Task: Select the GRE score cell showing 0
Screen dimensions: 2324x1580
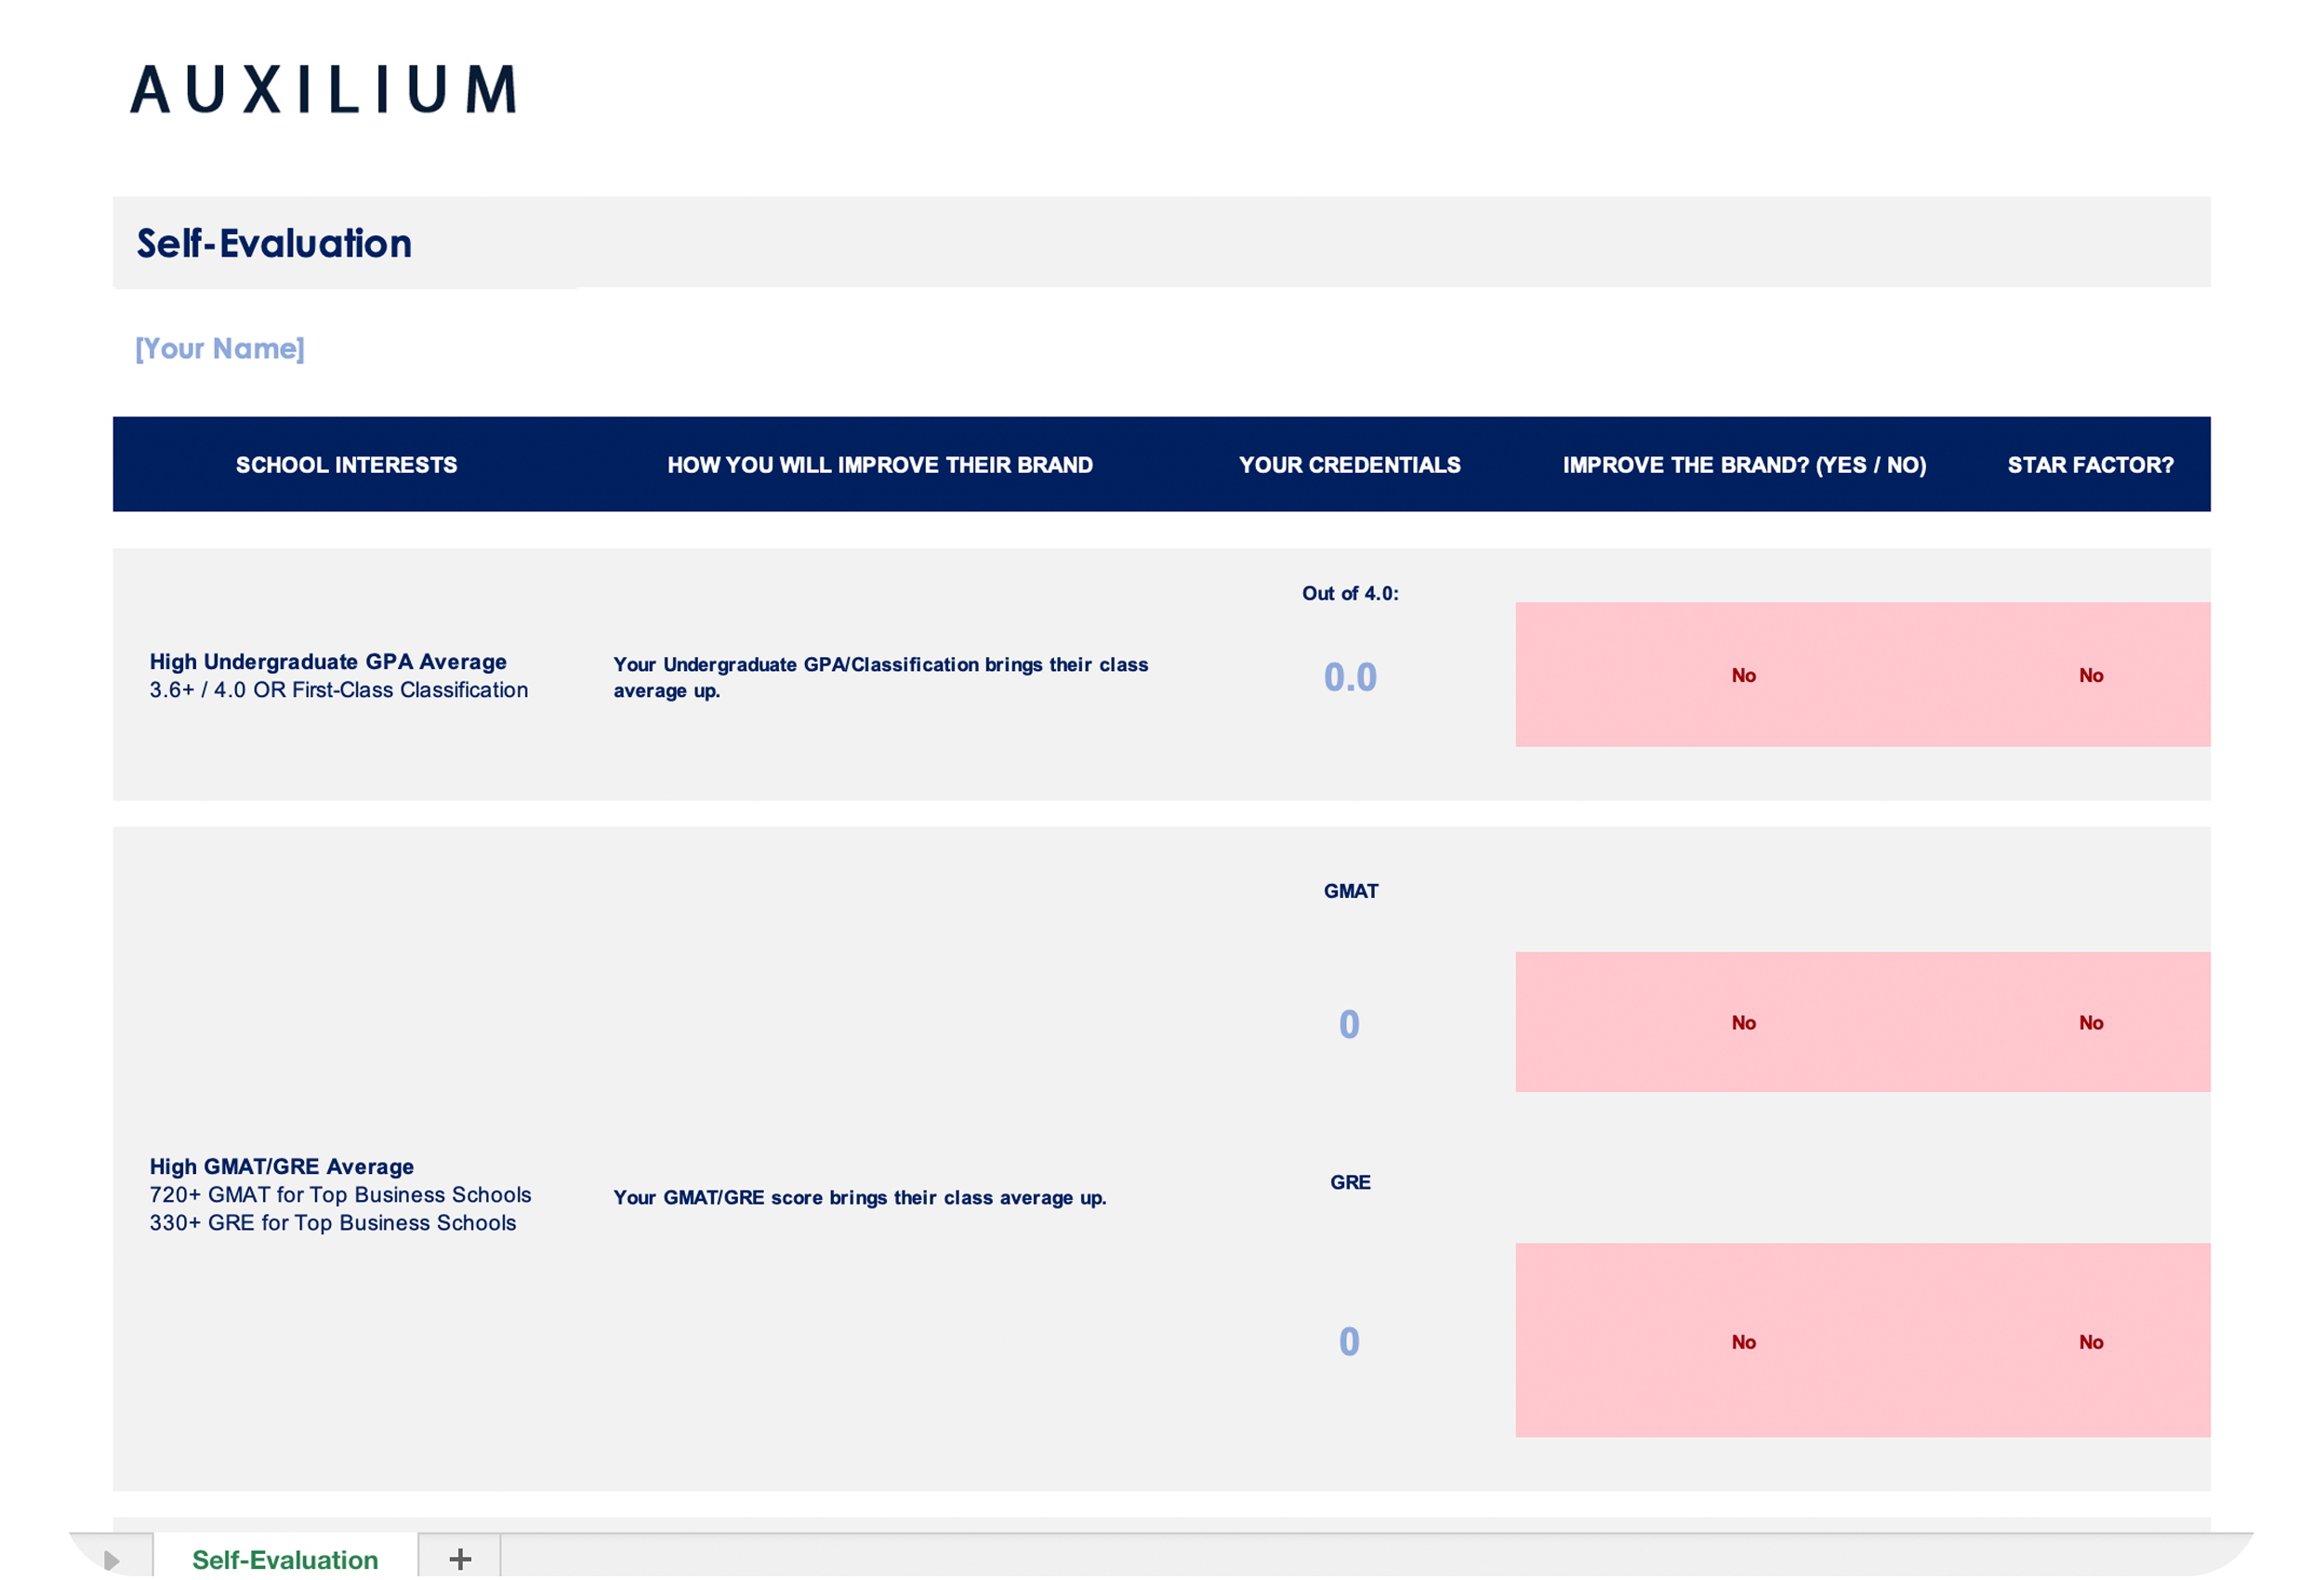Action: tap(1349, 1341)
